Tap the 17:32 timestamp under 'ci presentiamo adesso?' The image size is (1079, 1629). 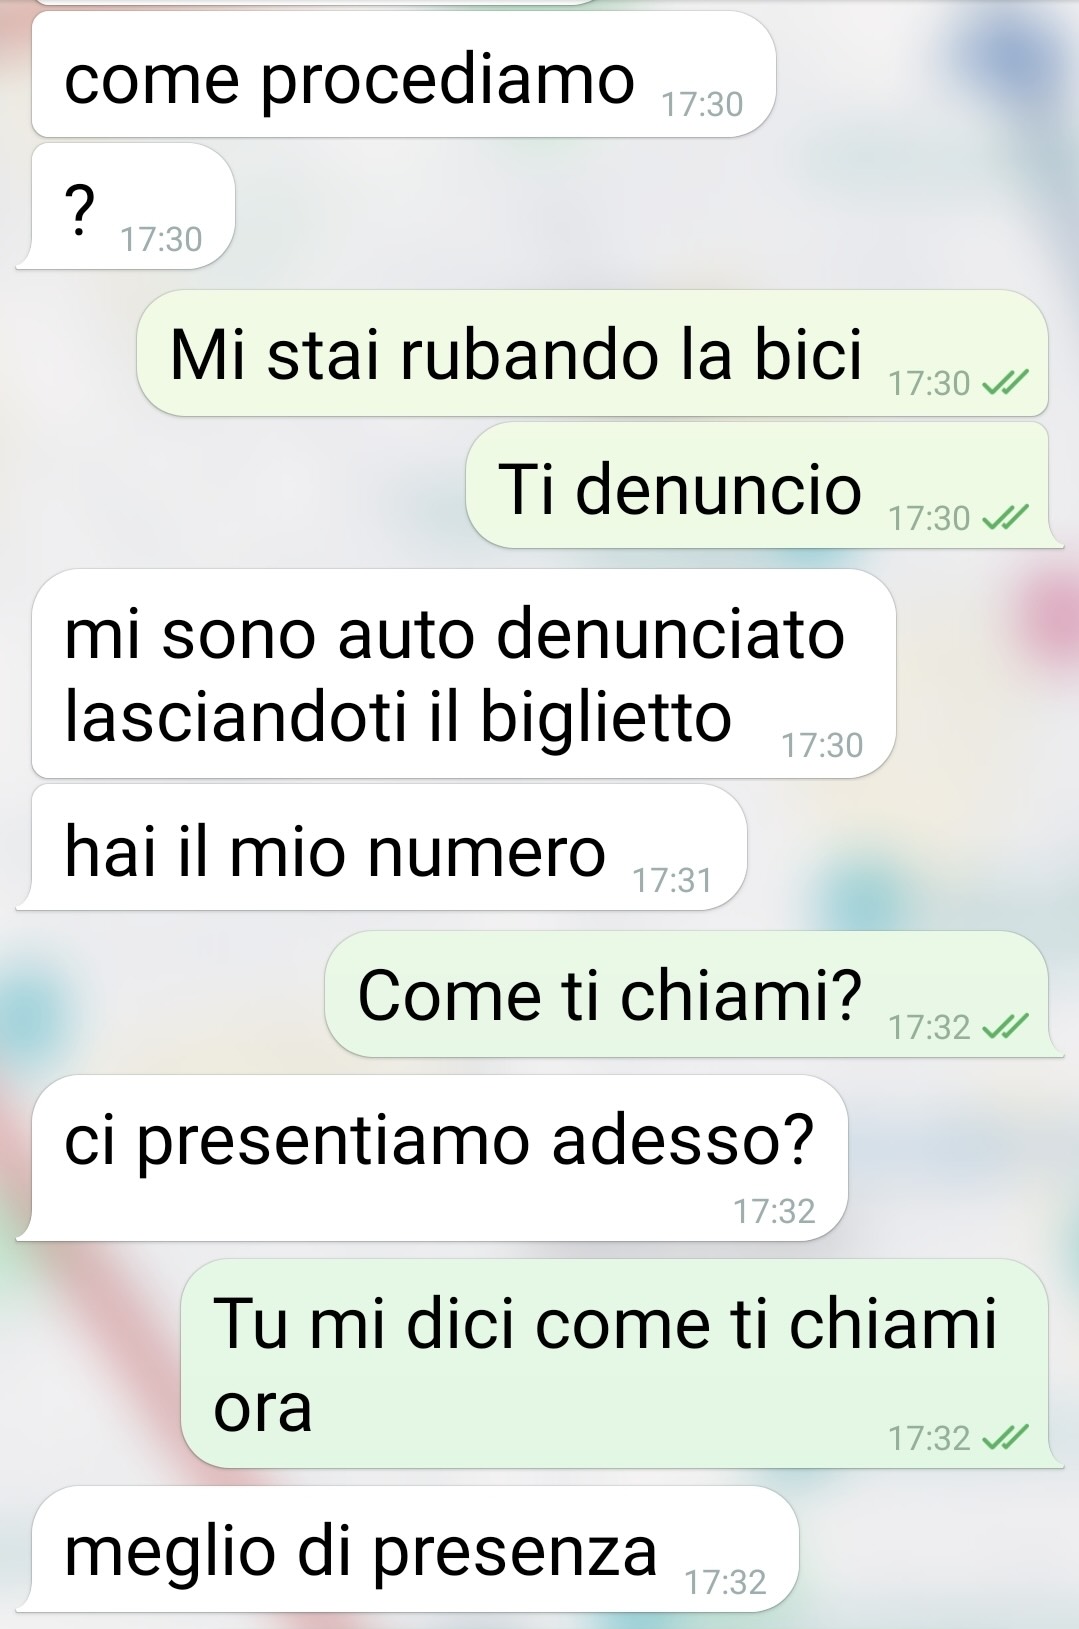coord(775,1211)
